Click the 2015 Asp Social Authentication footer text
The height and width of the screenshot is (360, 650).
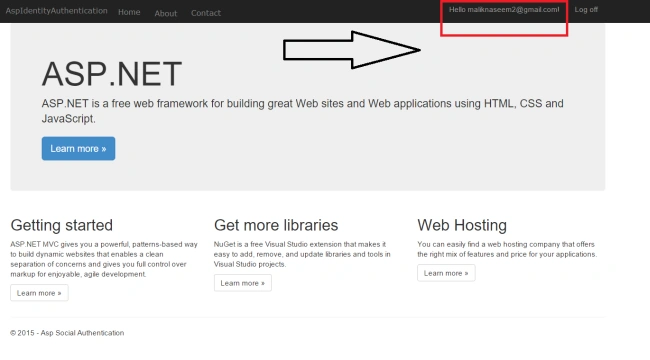tap(67, 333)
